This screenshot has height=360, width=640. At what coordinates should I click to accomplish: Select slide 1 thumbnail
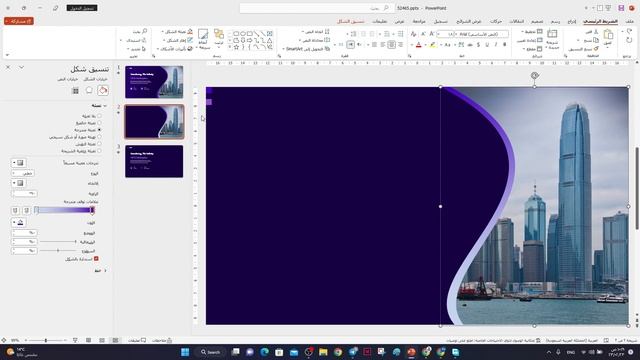(x=154, y=82)
